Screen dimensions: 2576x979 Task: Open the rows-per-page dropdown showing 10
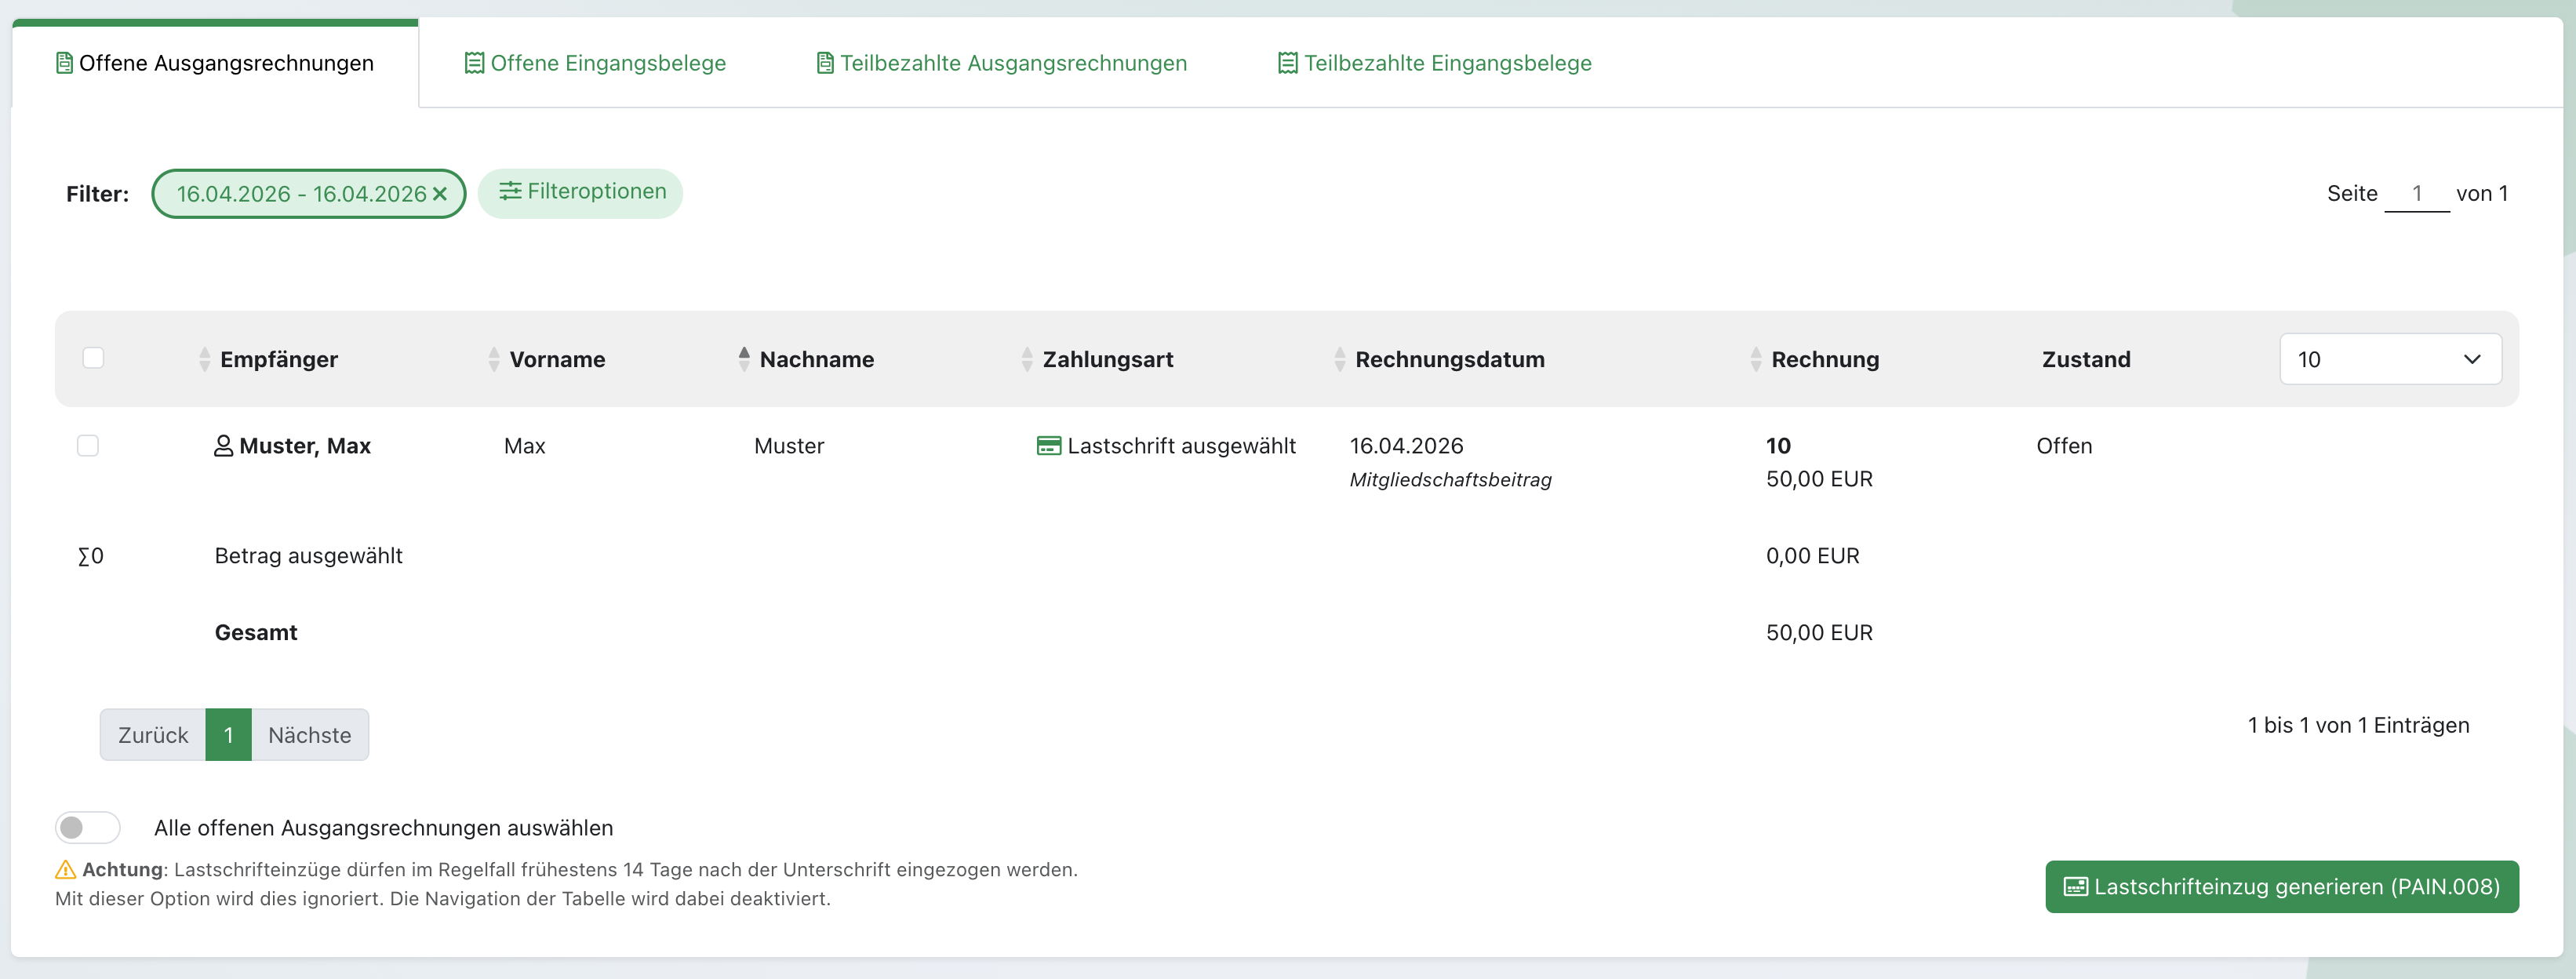coord(2389,359)
